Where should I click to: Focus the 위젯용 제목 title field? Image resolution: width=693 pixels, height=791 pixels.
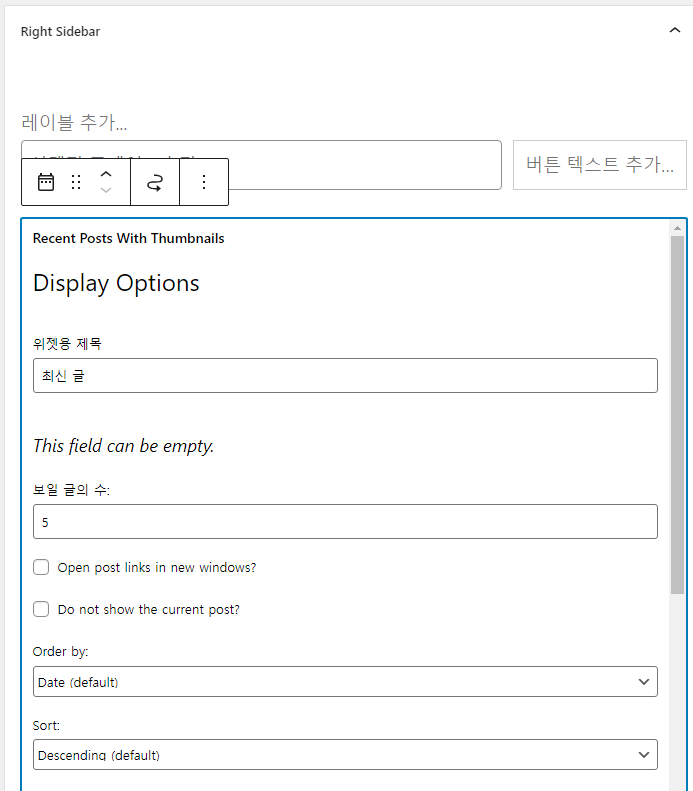[345, 375]
